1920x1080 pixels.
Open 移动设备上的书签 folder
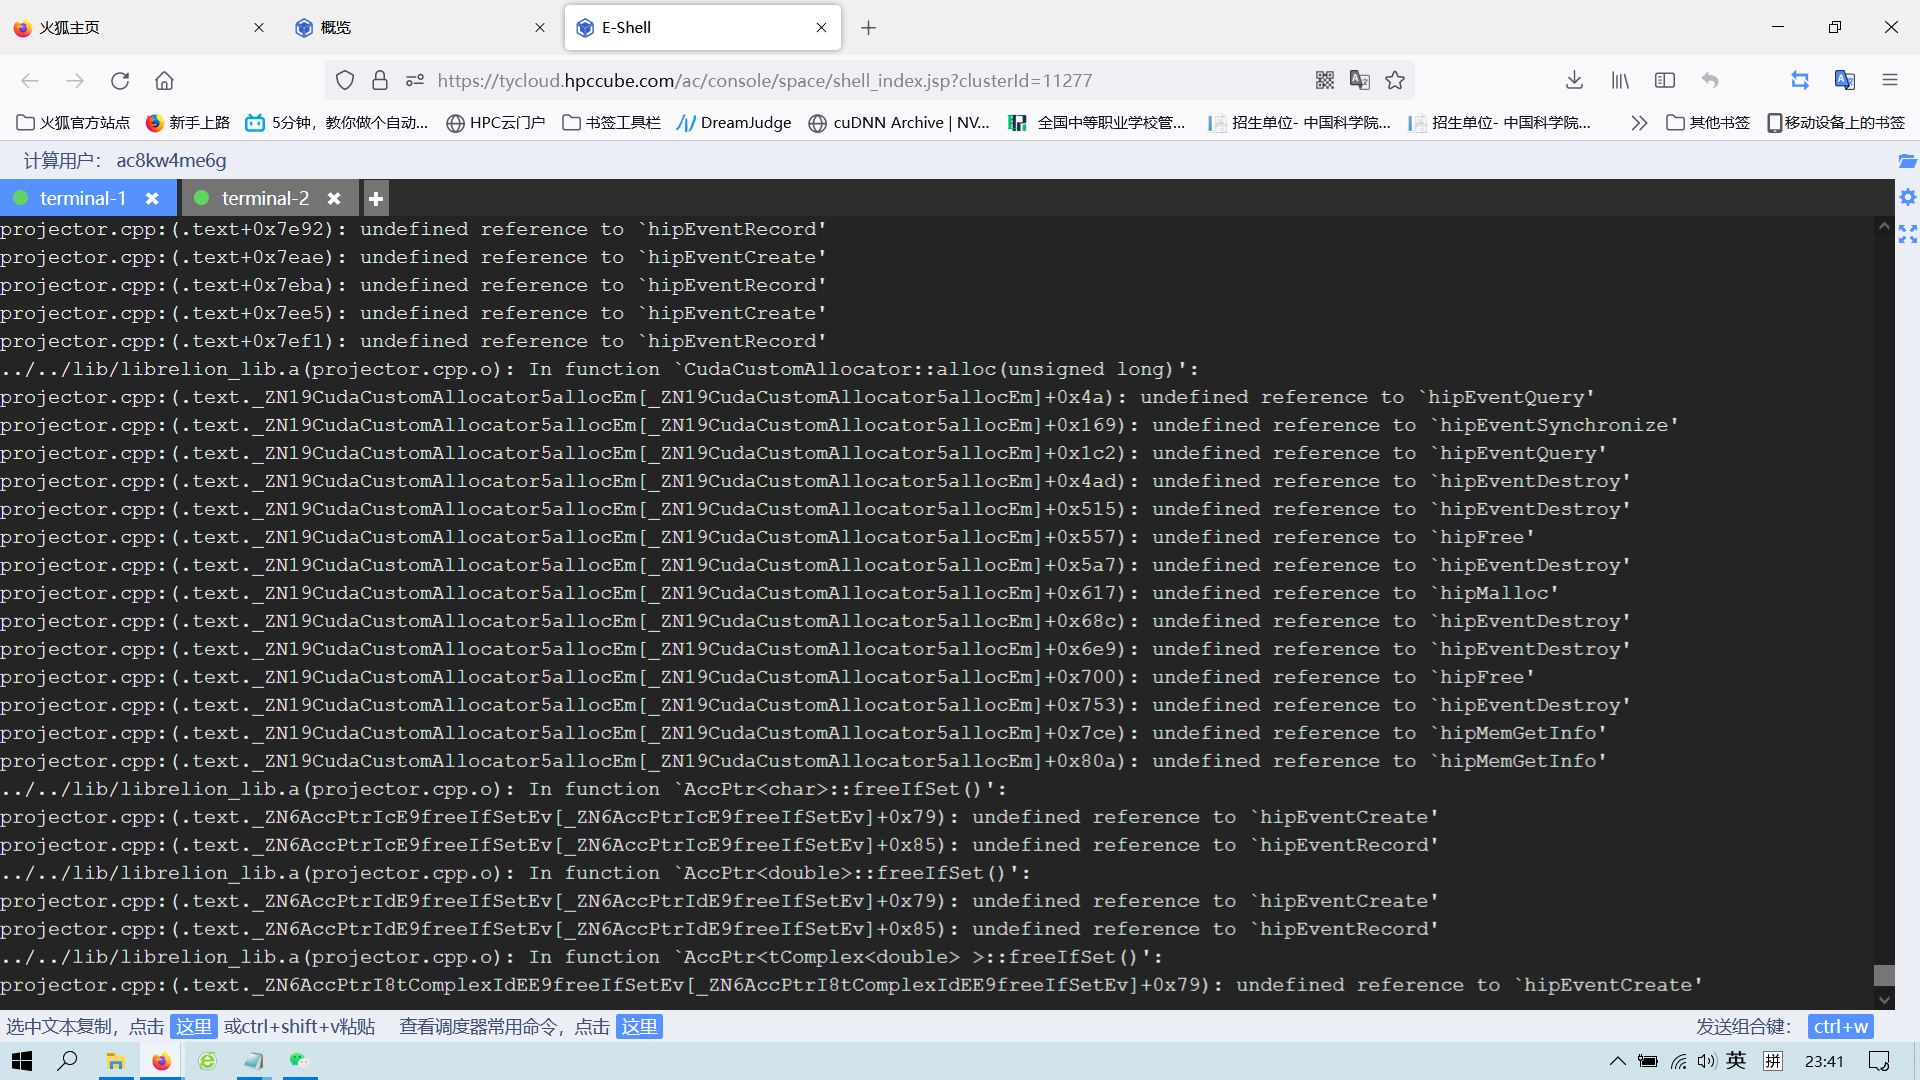click(1836, 123)
